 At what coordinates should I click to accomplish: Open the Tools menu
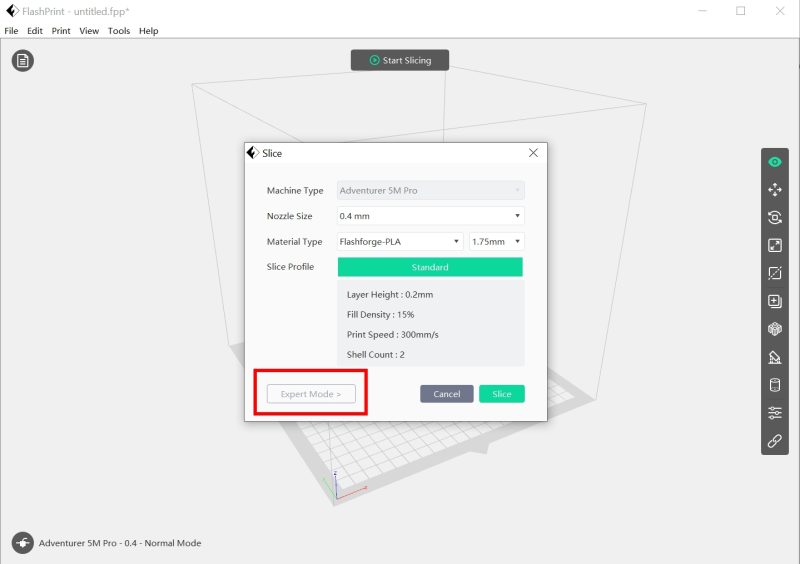(119, 31)
